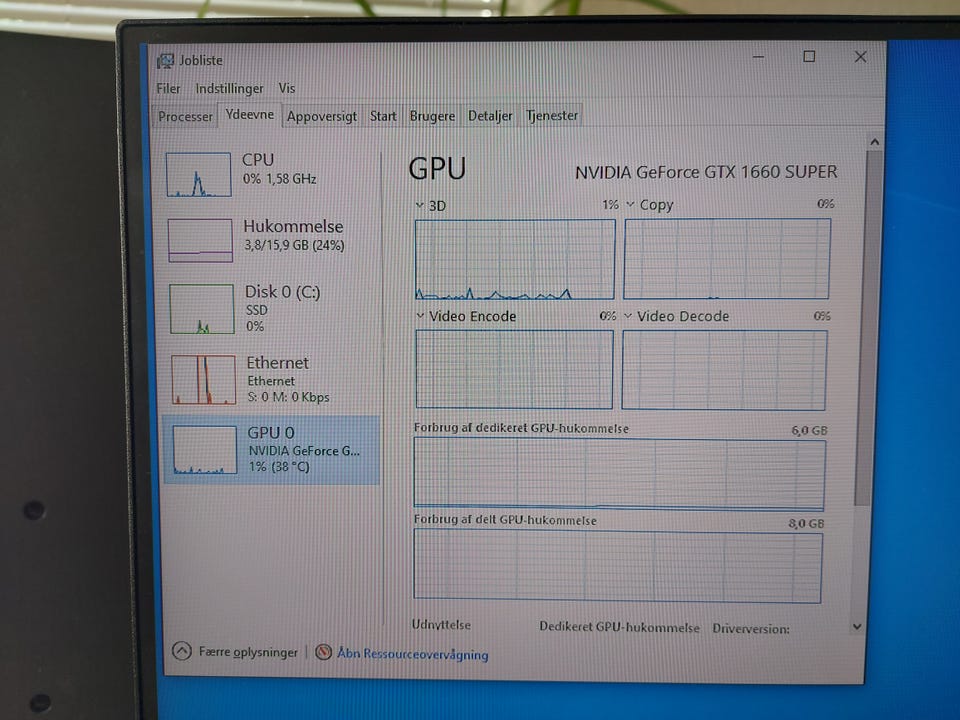
Task: Open the Video Decode engine dropdown
Action: click(628, 316)
